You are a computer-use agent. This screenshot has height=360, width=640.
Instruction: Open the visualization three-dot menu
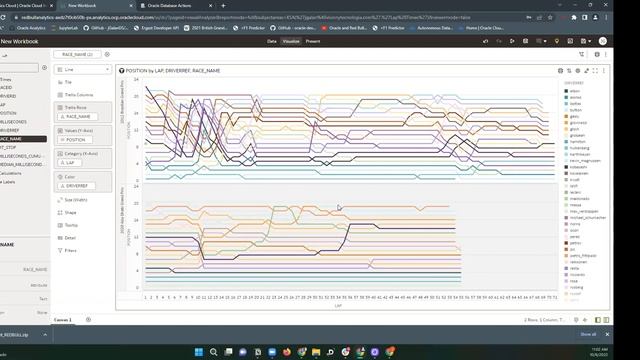(x=604, y=71)
